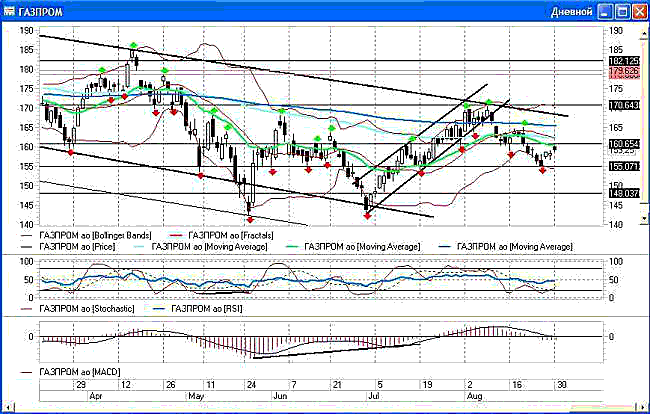Click the vertical scrollbar down arrow
The image size is (650, 414).
[x=644, y=218]
